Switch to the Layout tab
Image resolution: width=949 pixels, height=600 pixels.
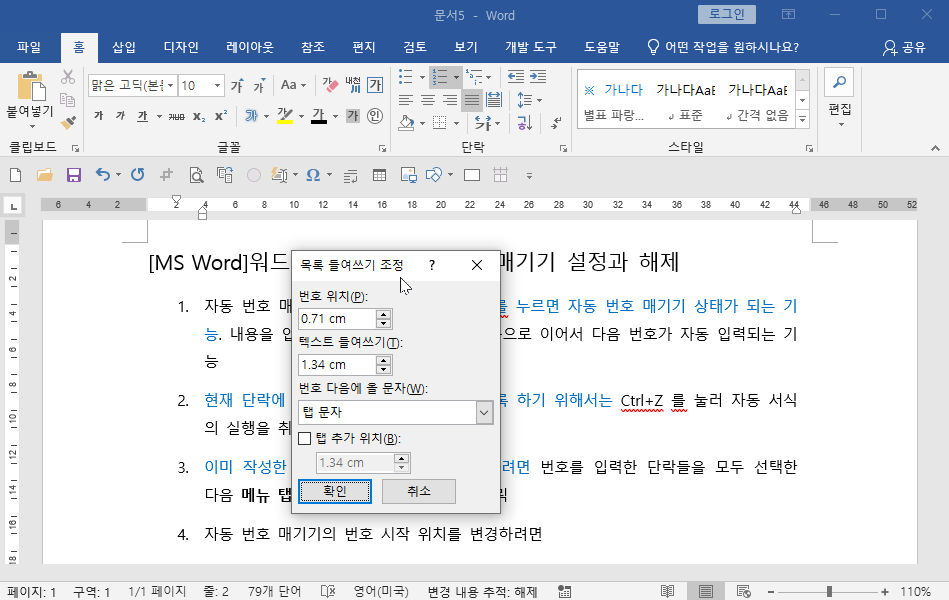pos(249,47)
